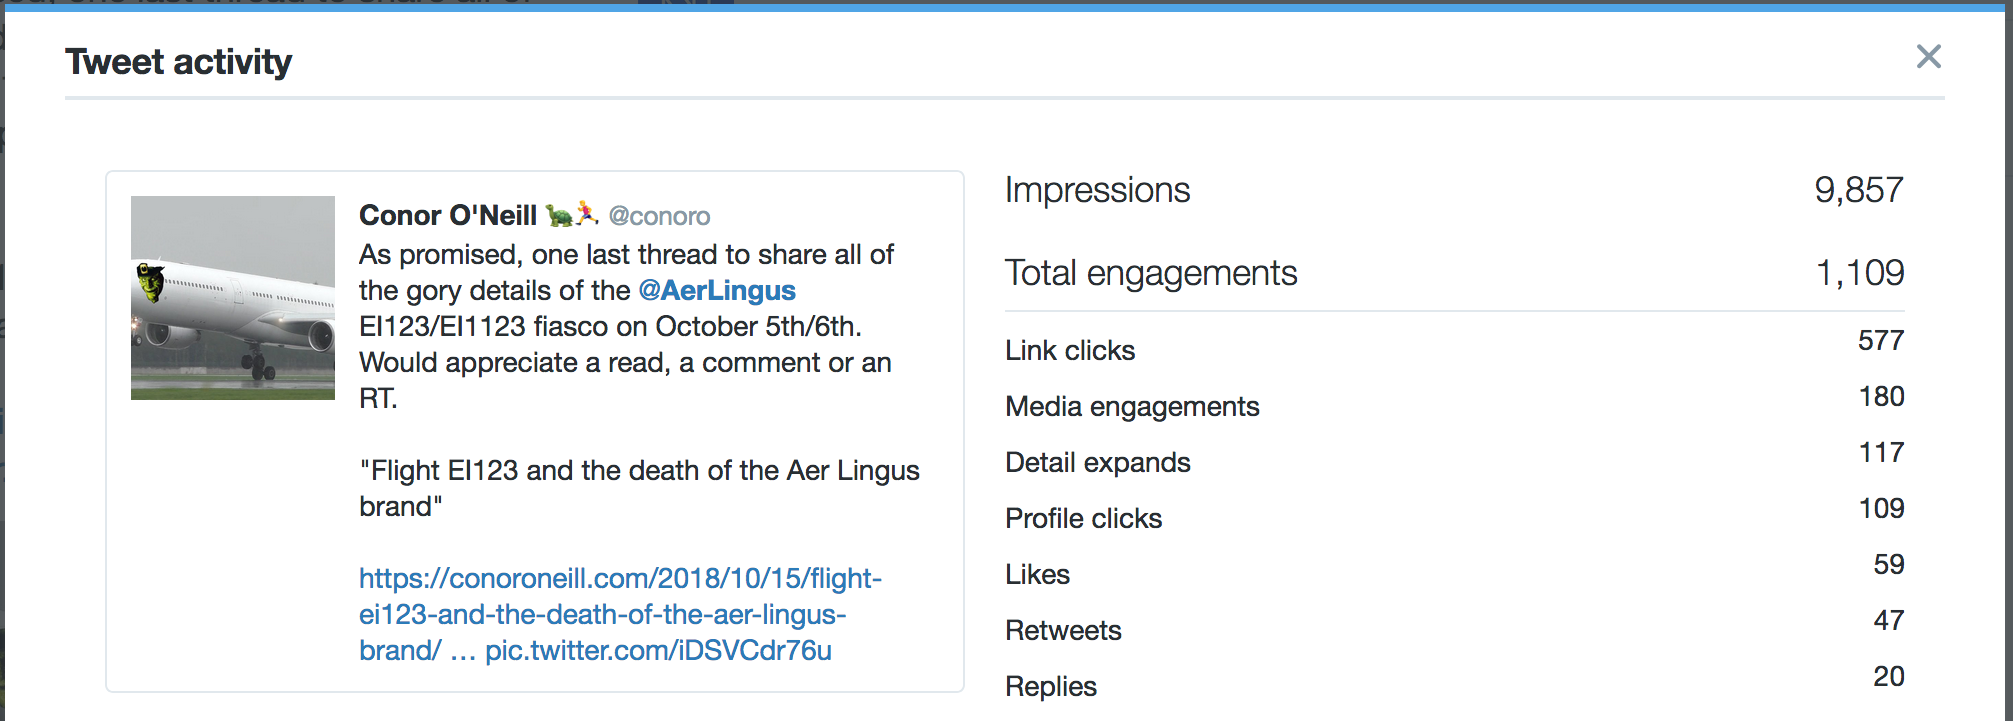Open the @AerLingus mention link
Image resolution: width=2013 pixels, height=721 pixels.
tap(717, 290)
